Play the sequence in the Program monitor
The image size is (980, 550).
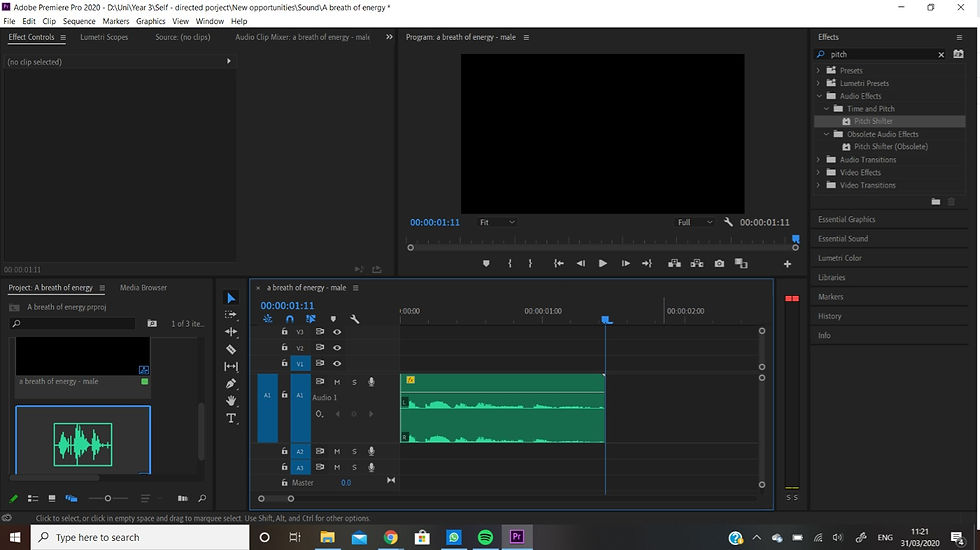(x=602, y=264)
